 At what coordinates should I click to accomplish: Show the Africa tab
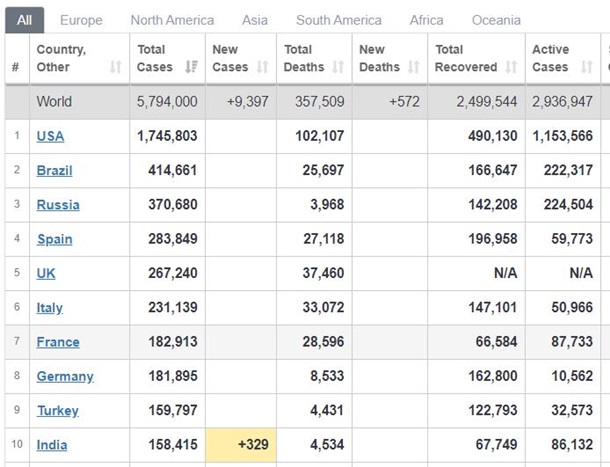[x=427, y=20]
